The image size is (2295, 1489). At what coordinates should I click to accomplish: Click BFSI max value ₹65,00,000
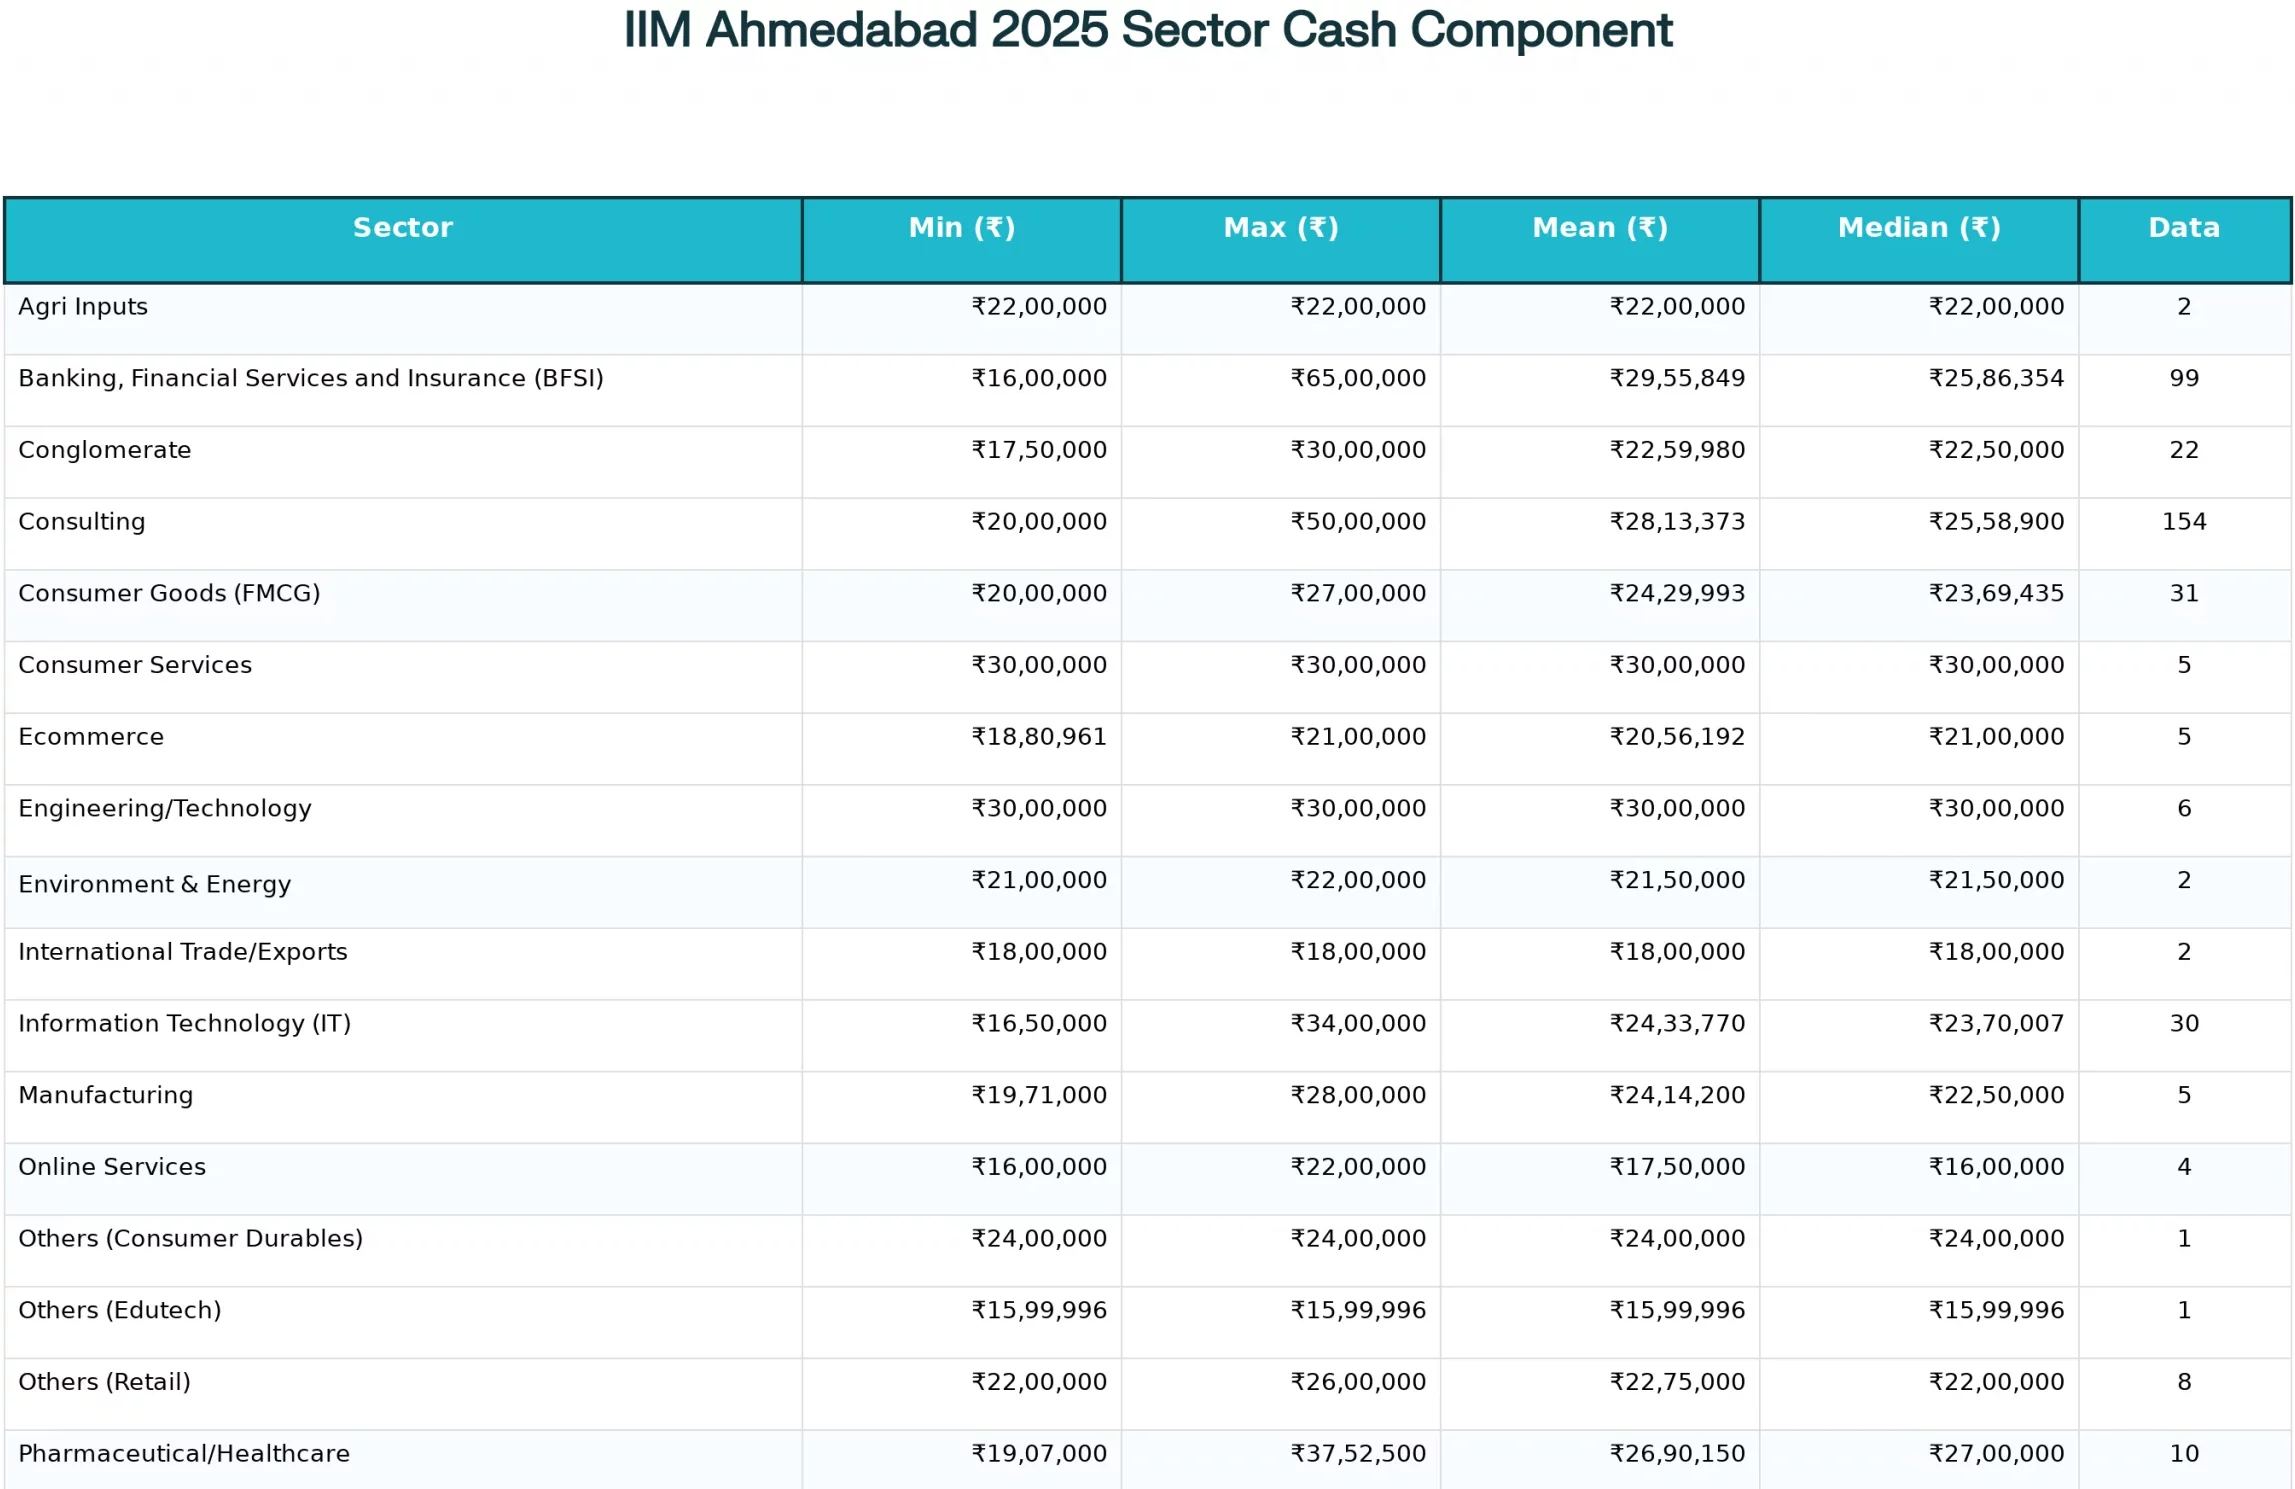(x=1357, y=379)
